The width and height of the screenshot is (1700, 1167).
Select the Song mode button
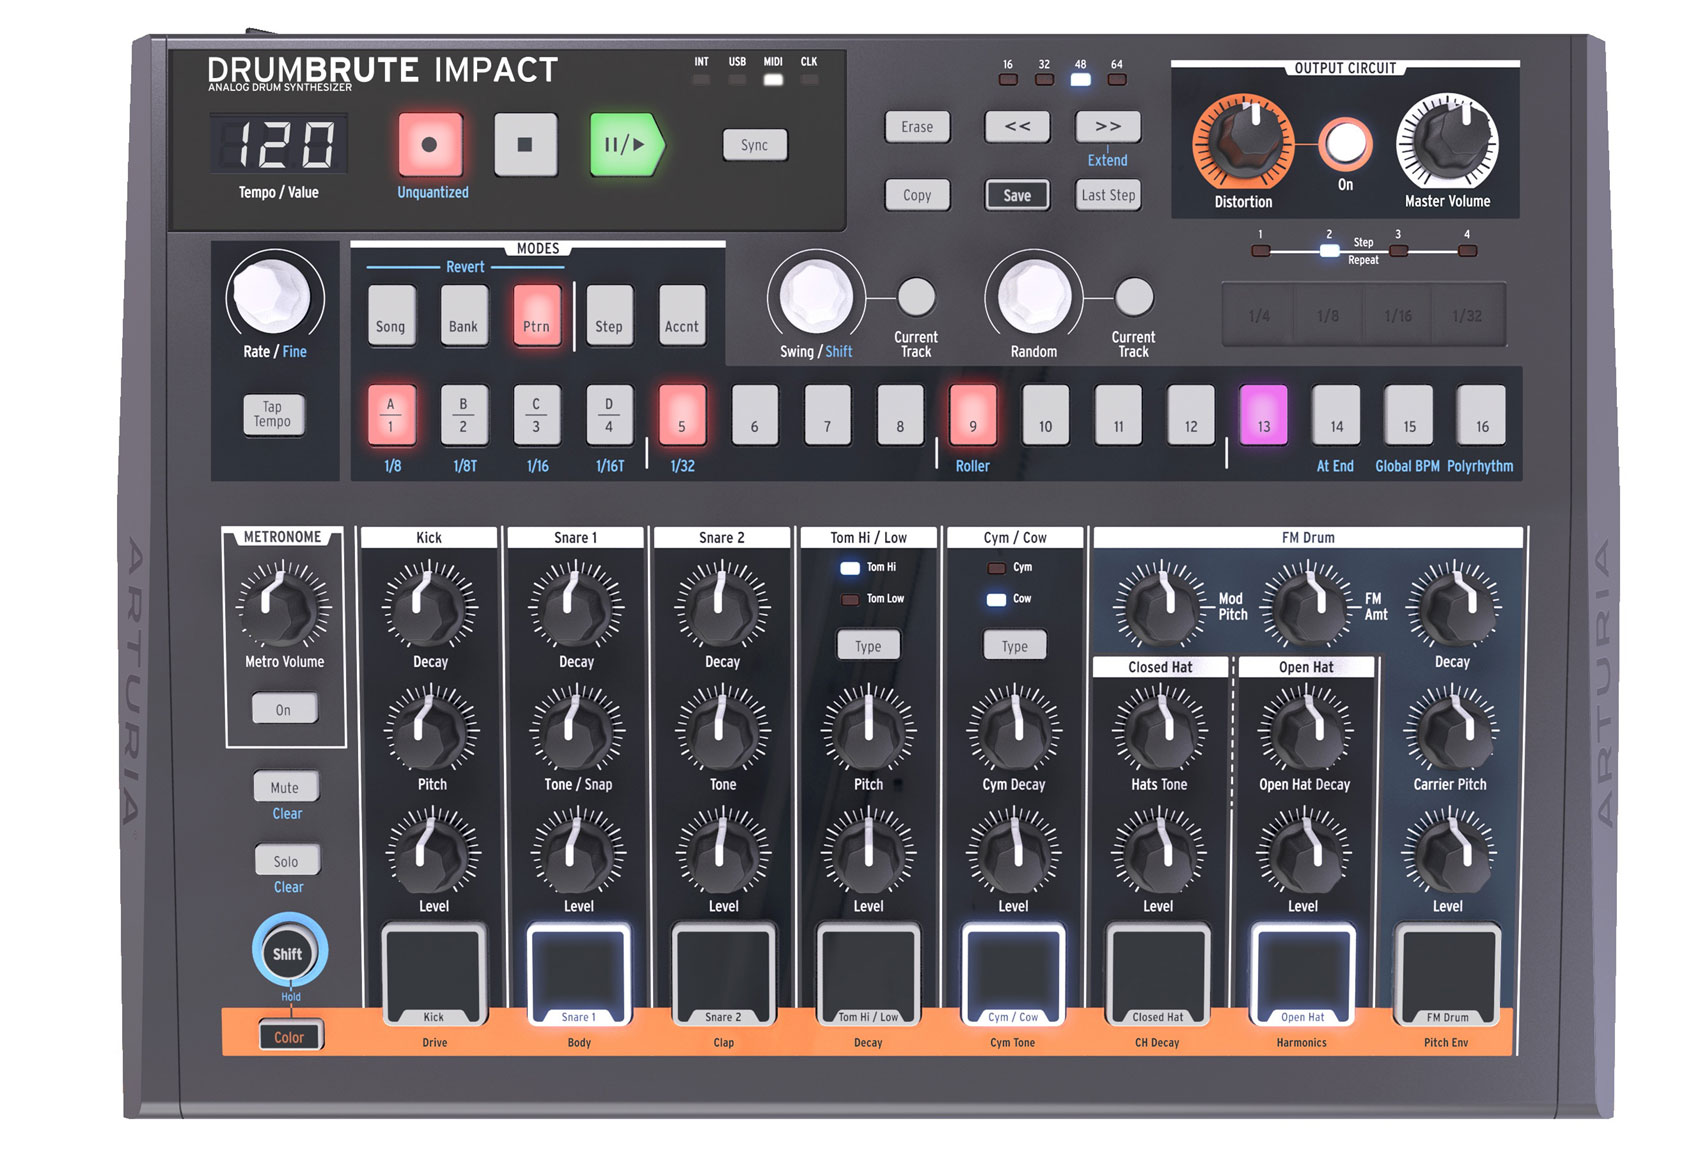(390, 316)
